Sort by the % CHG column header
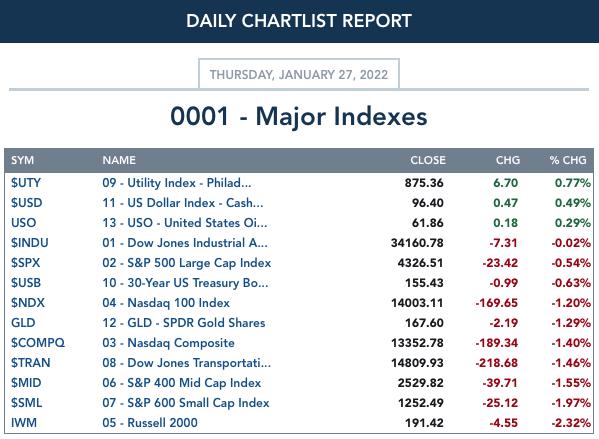 (568, 160)
